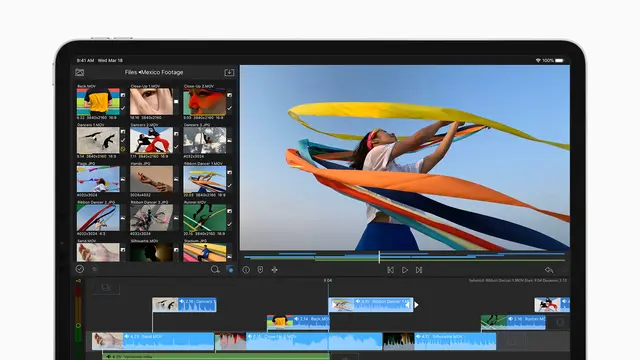Select the Runner.MOV library thumbnail
Image resolution: width=640 pixels, height=360 pixels.
[204, 218]
